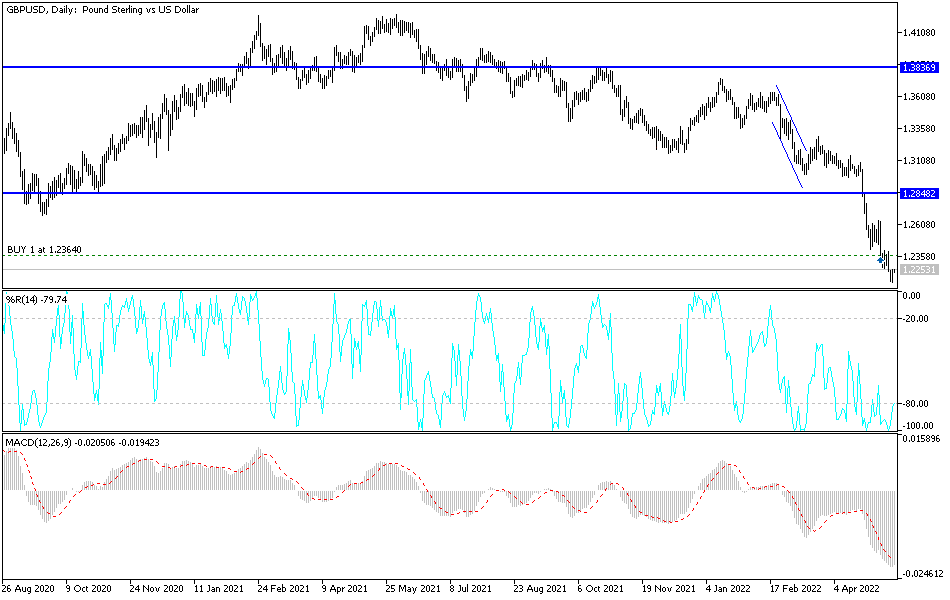This screenshot has height=600, width=950.
Task: Click the 4 Apr 2022 date label
Action: 856,588
